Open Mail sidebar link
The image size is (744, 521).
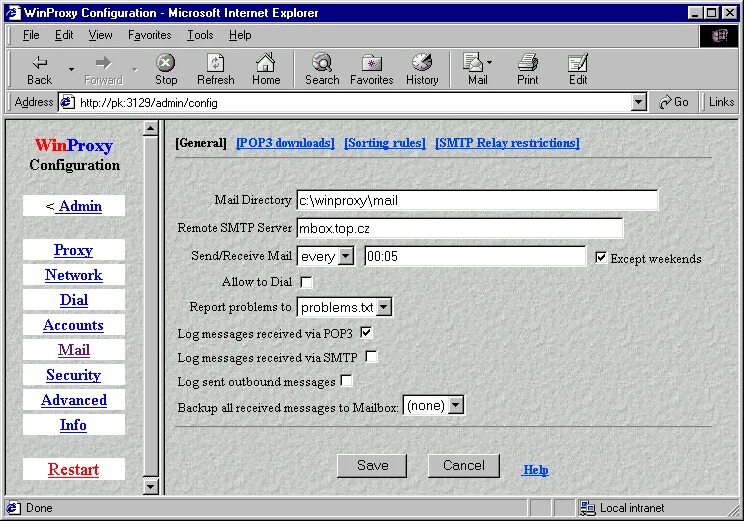click(x=74, y=350)
